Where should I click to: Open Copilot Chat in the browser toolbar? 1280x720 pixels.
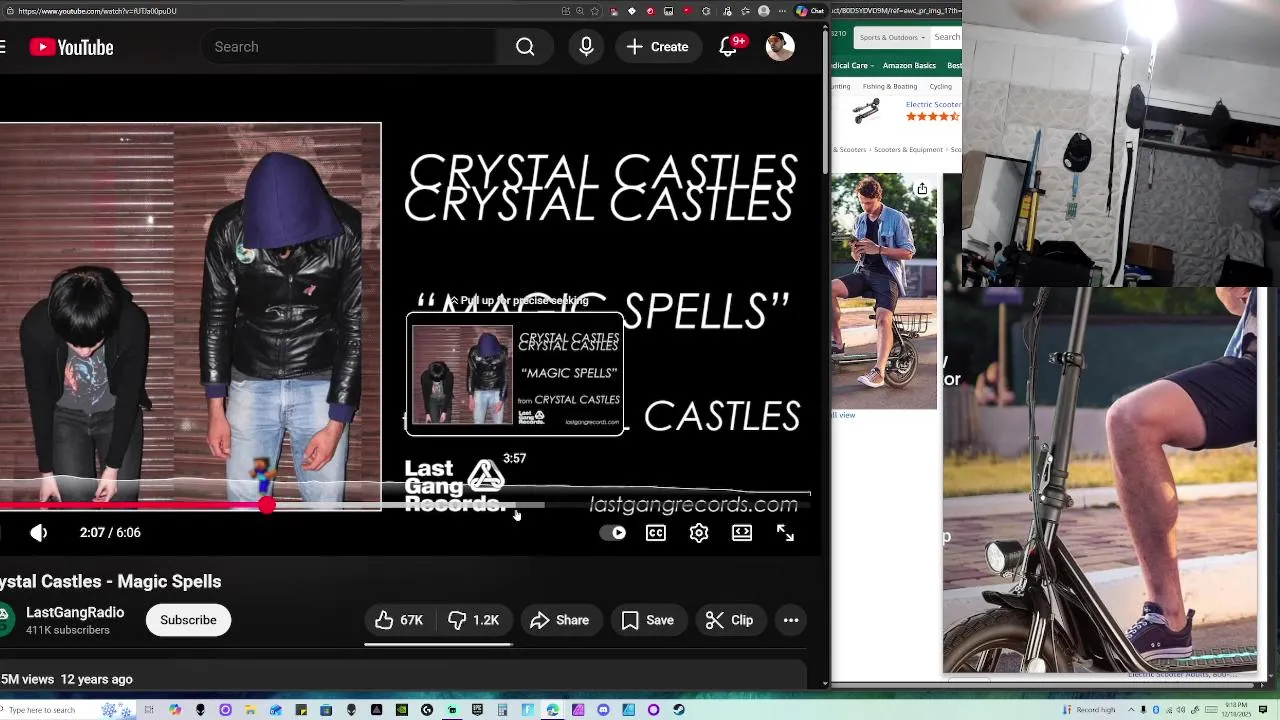810,11
